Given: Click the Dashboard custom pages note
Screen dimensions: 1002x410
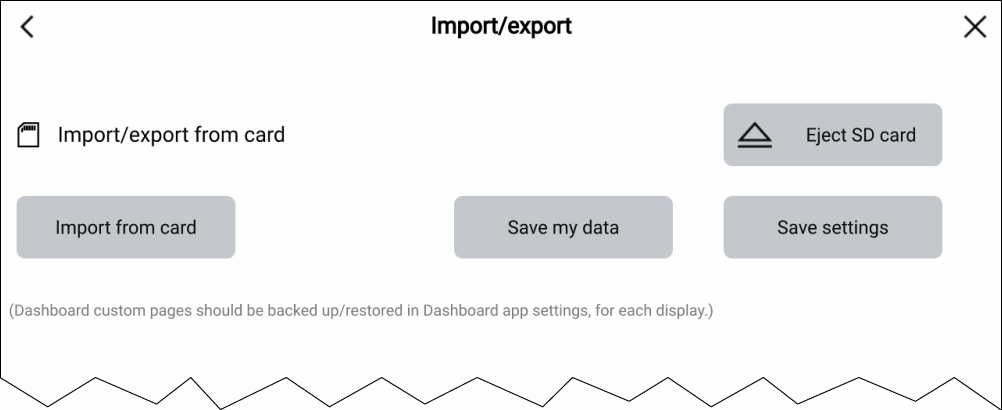Looking at the screenshot, I should coord(361,311).
